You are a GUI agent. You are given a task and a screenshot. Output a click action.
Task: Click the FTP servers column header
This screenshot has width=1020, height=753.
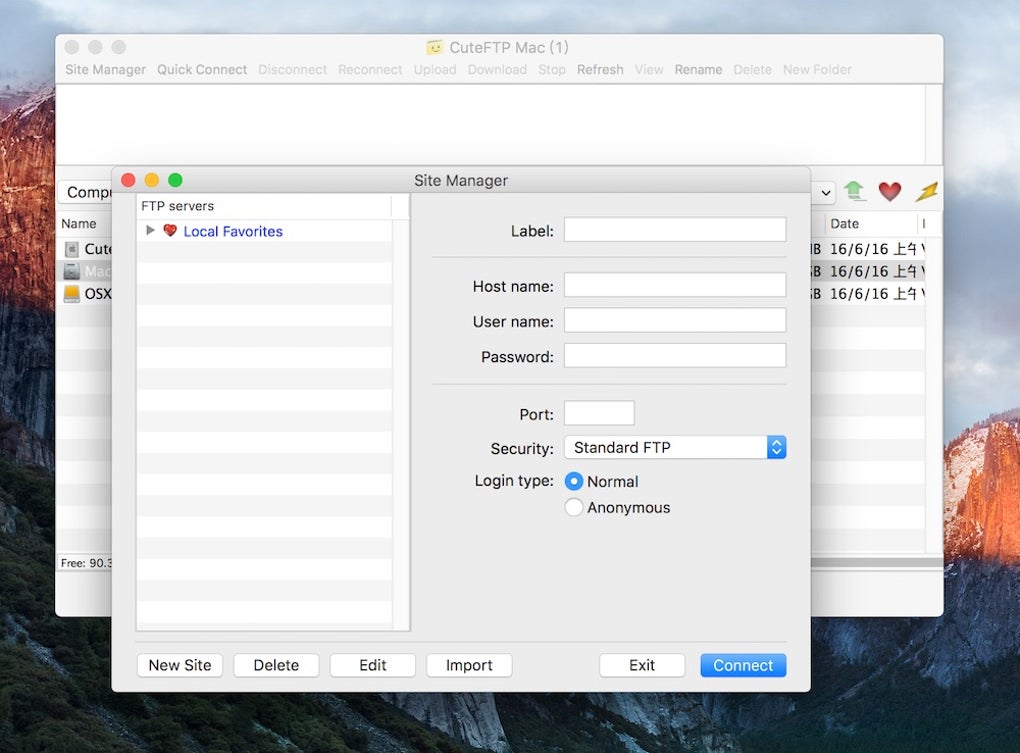click(263, 206)
